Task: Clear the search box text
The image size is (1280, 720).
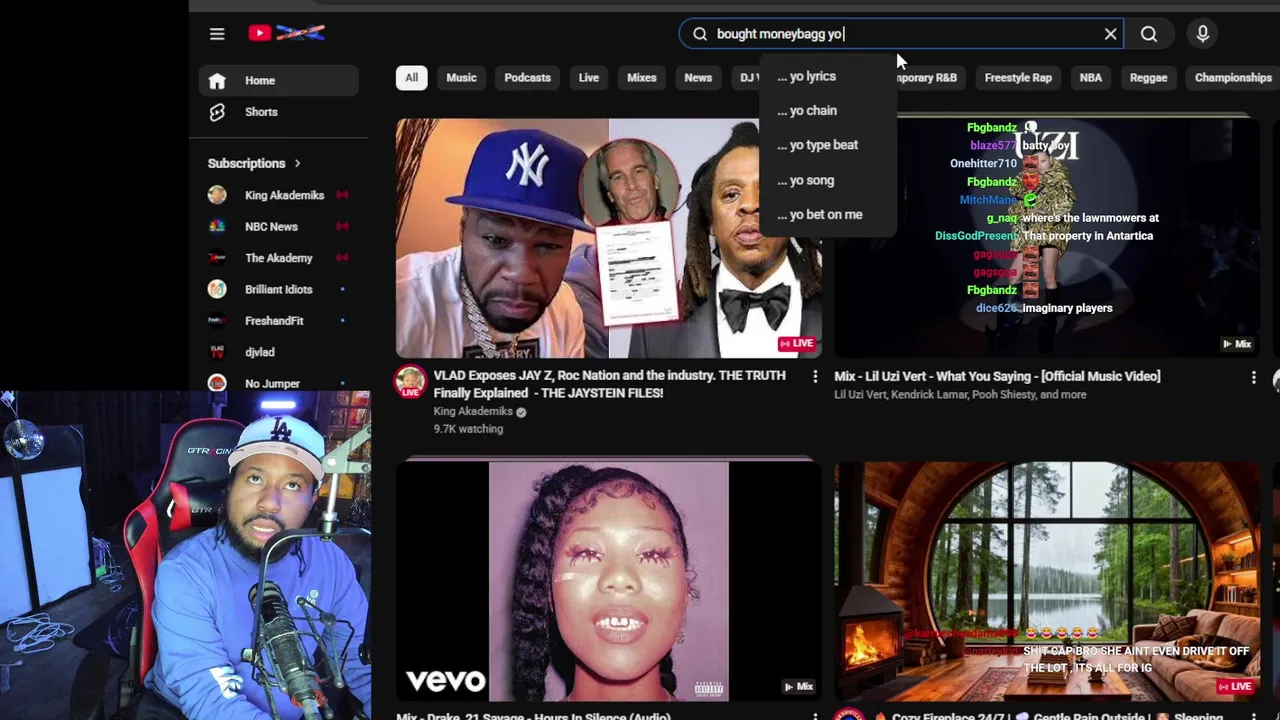Action: coord(1110,34)
